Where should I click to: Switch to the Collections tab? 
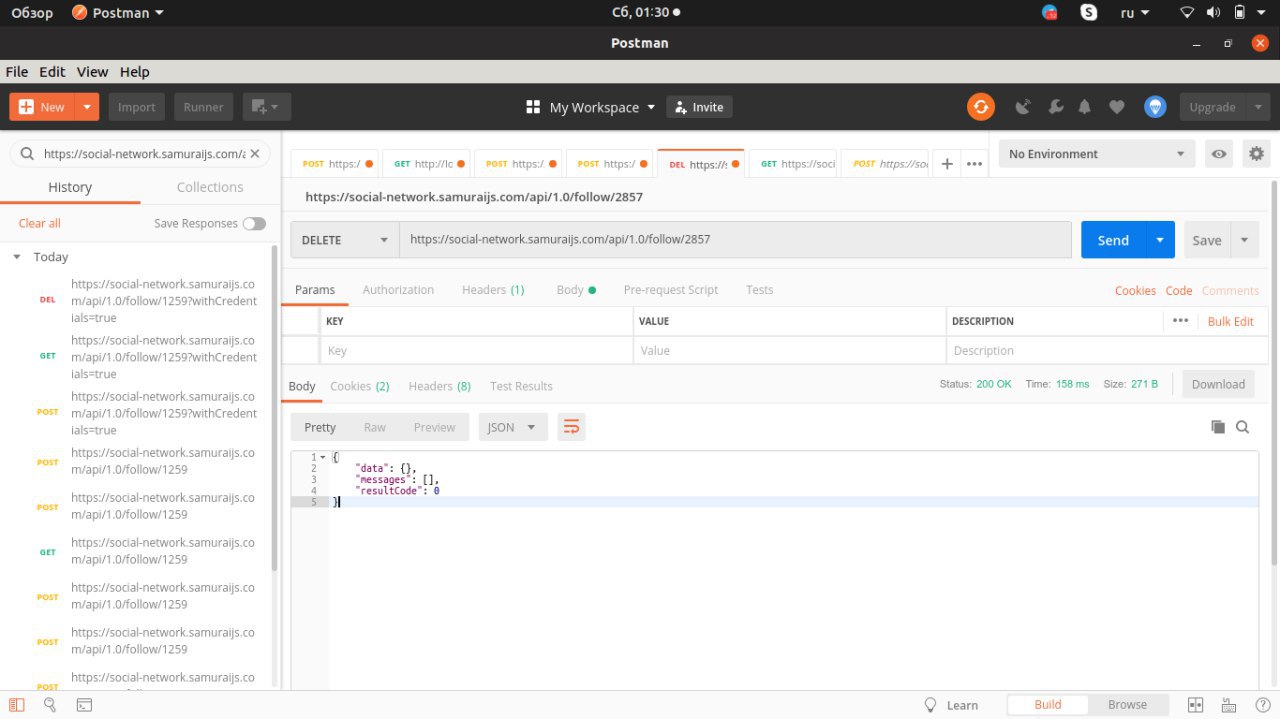[x=210, y=187]
